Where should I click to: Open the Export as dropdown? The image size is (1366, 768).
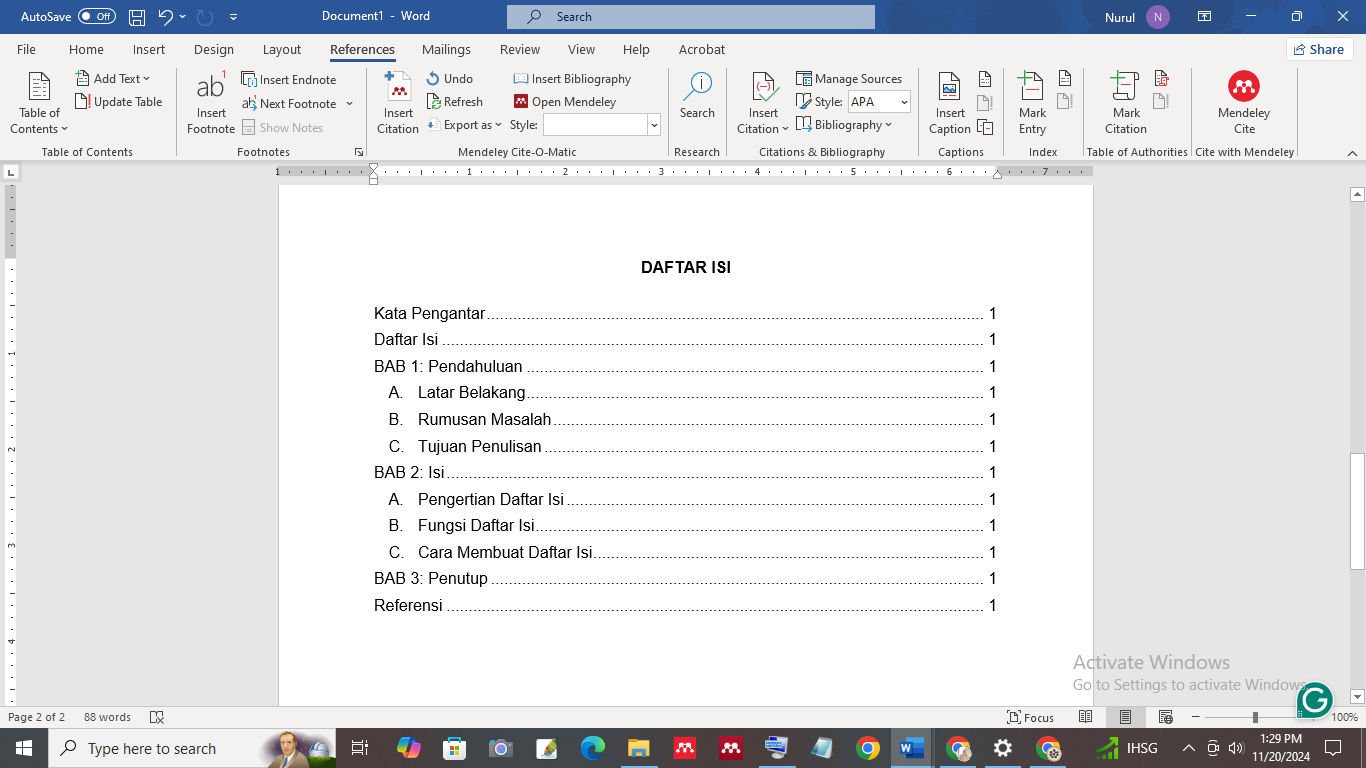pos(464,125)
